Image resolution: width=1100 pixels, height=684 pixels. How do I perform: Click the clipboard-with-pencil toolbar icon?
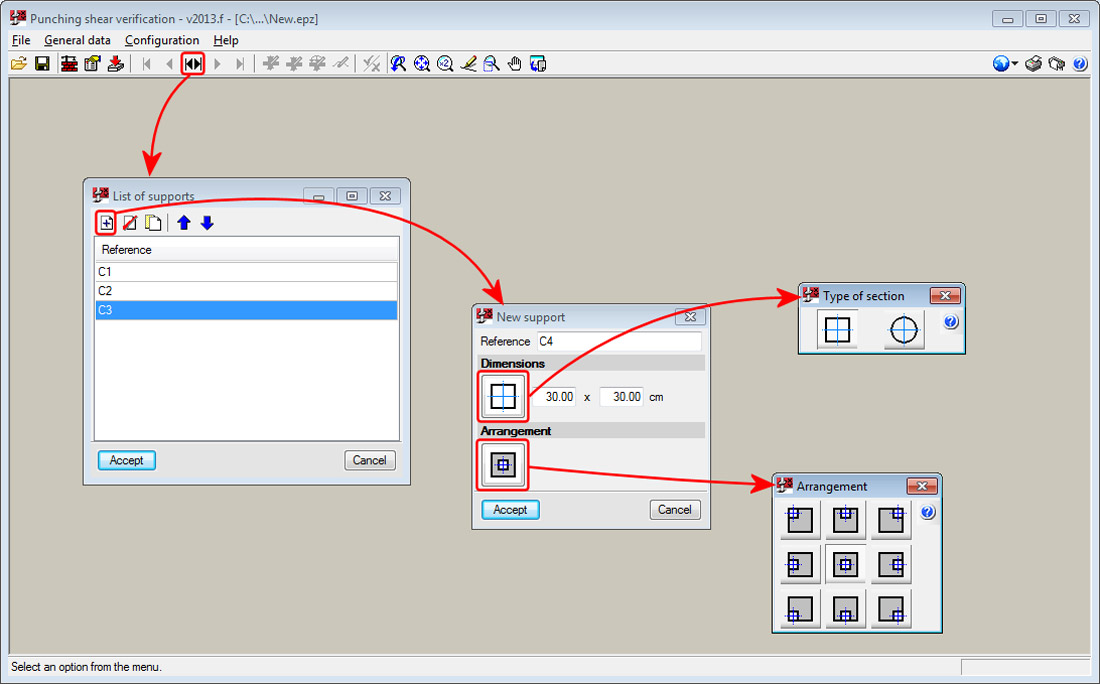92,64
